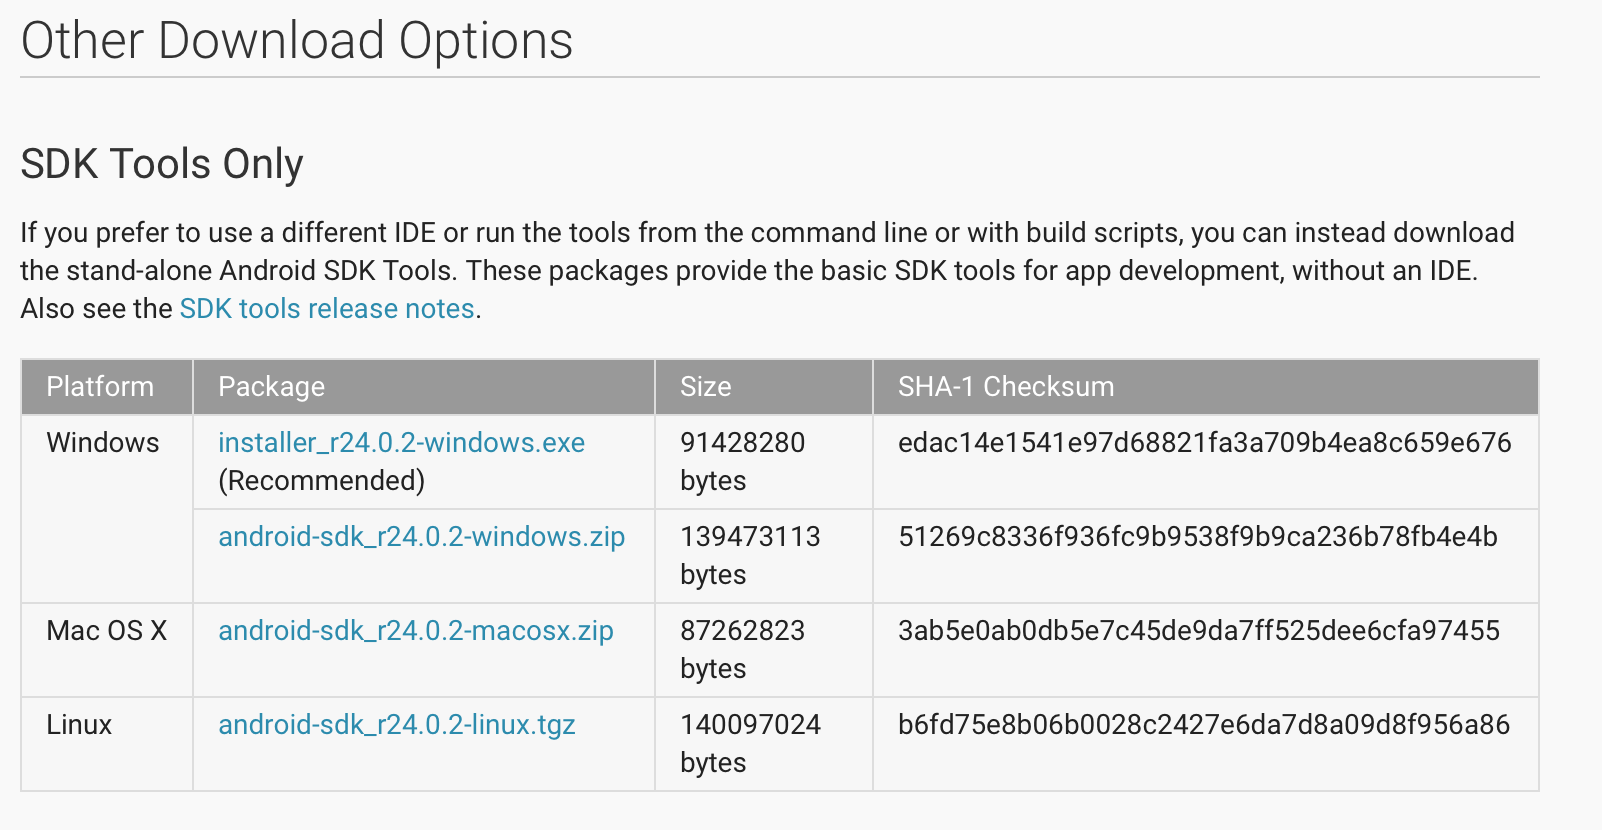Image resolution: width=1602 pixels, height=830 pixels.
Task: Click the SDK Tools Only heading
Action: (162, 164)
